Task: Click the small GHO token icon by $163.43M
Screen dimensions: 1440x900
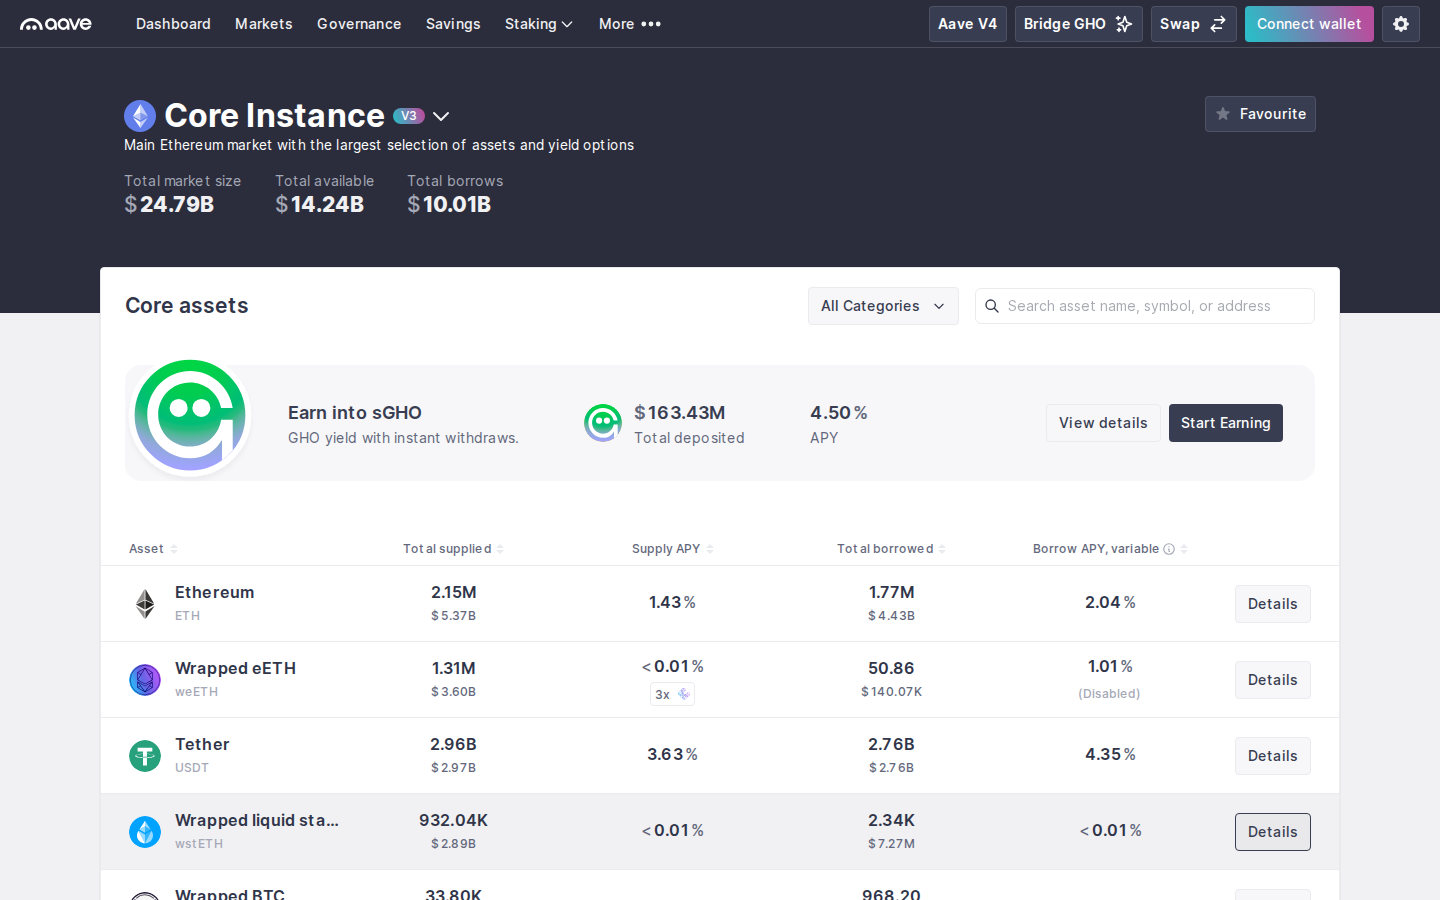Action: 603,423
